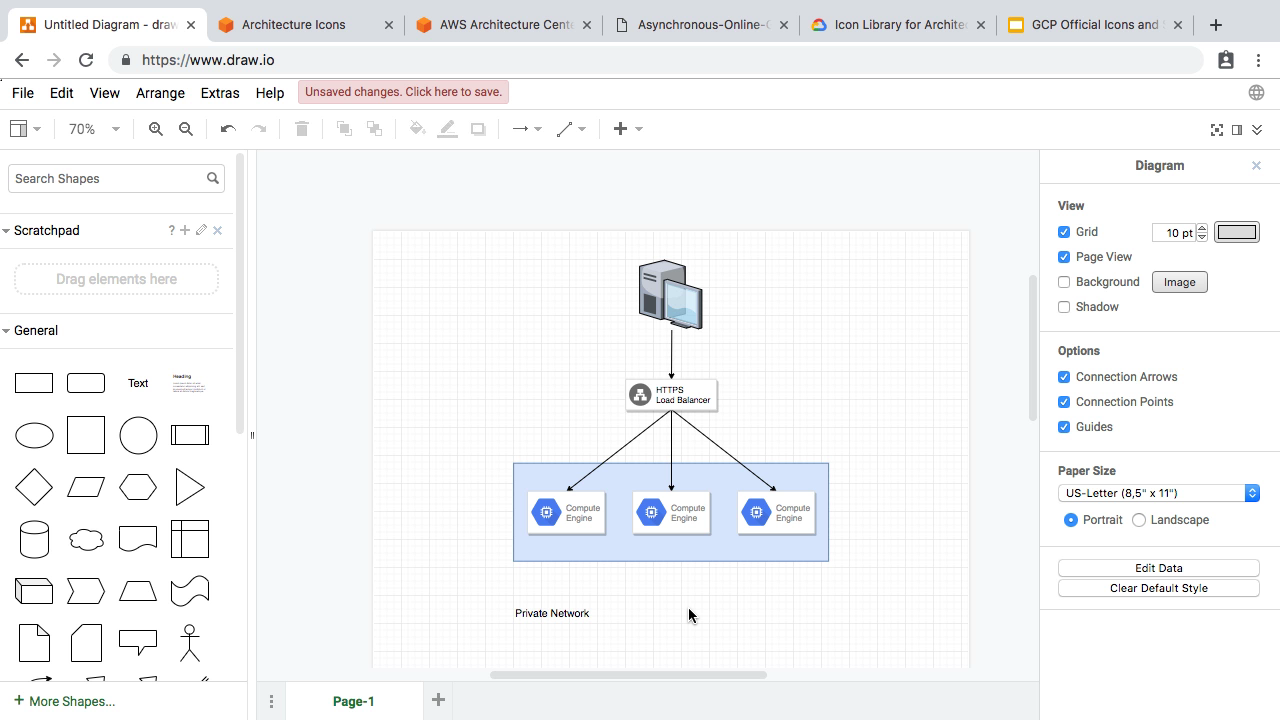The height and width of the screenshot is (720, 1280).
Task: Open the Help menu
Action: pyautogui.click(x=270, y=92)
